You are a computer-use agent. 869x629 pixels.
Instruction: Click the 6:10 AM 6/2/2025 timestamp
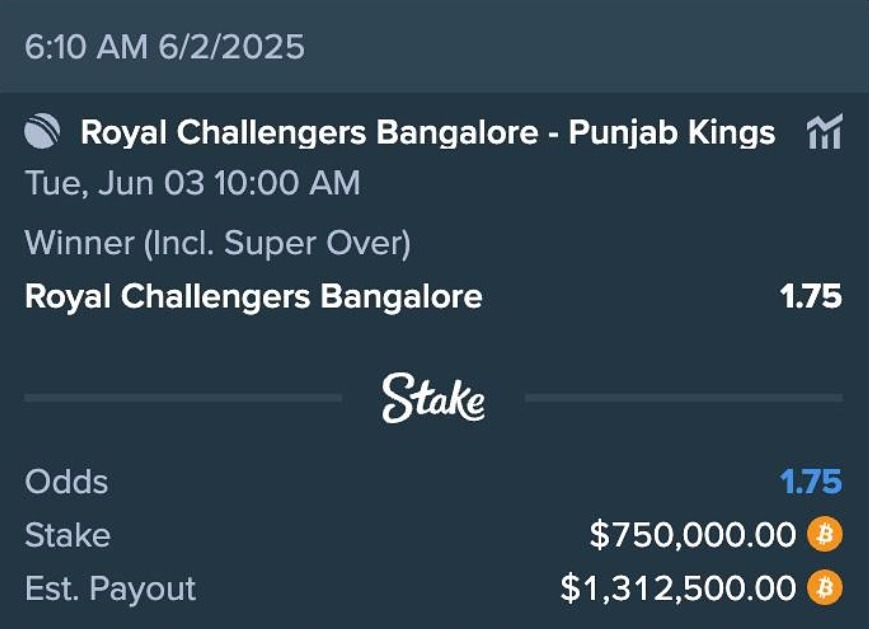click(x=165, y=46)
